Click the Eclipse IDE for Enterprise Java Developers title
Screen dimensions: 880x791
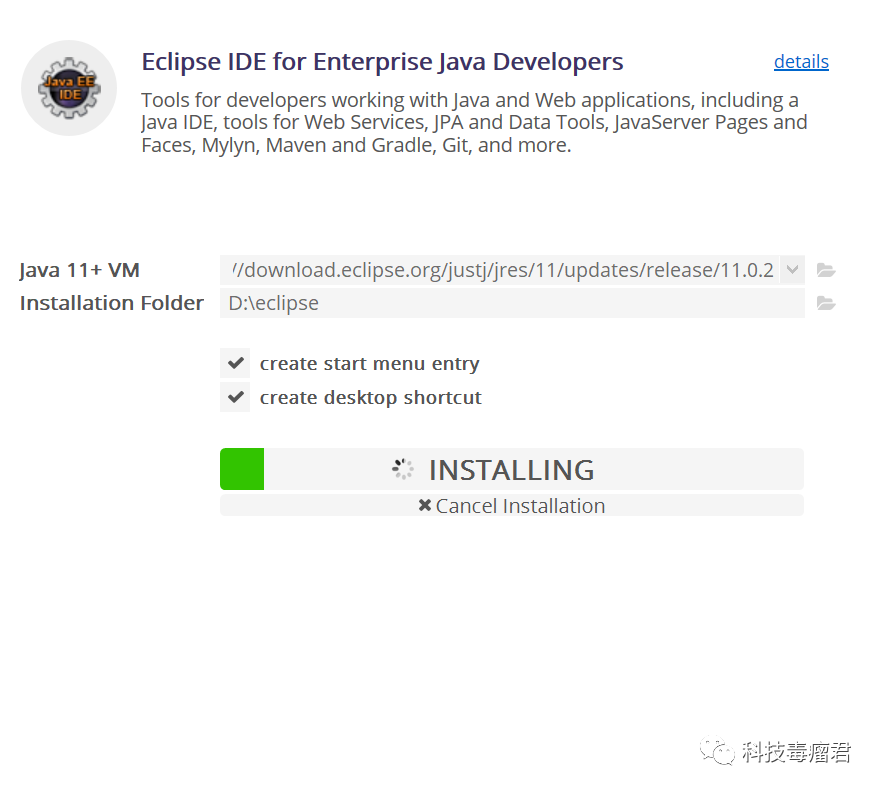[x=382, y=62]
